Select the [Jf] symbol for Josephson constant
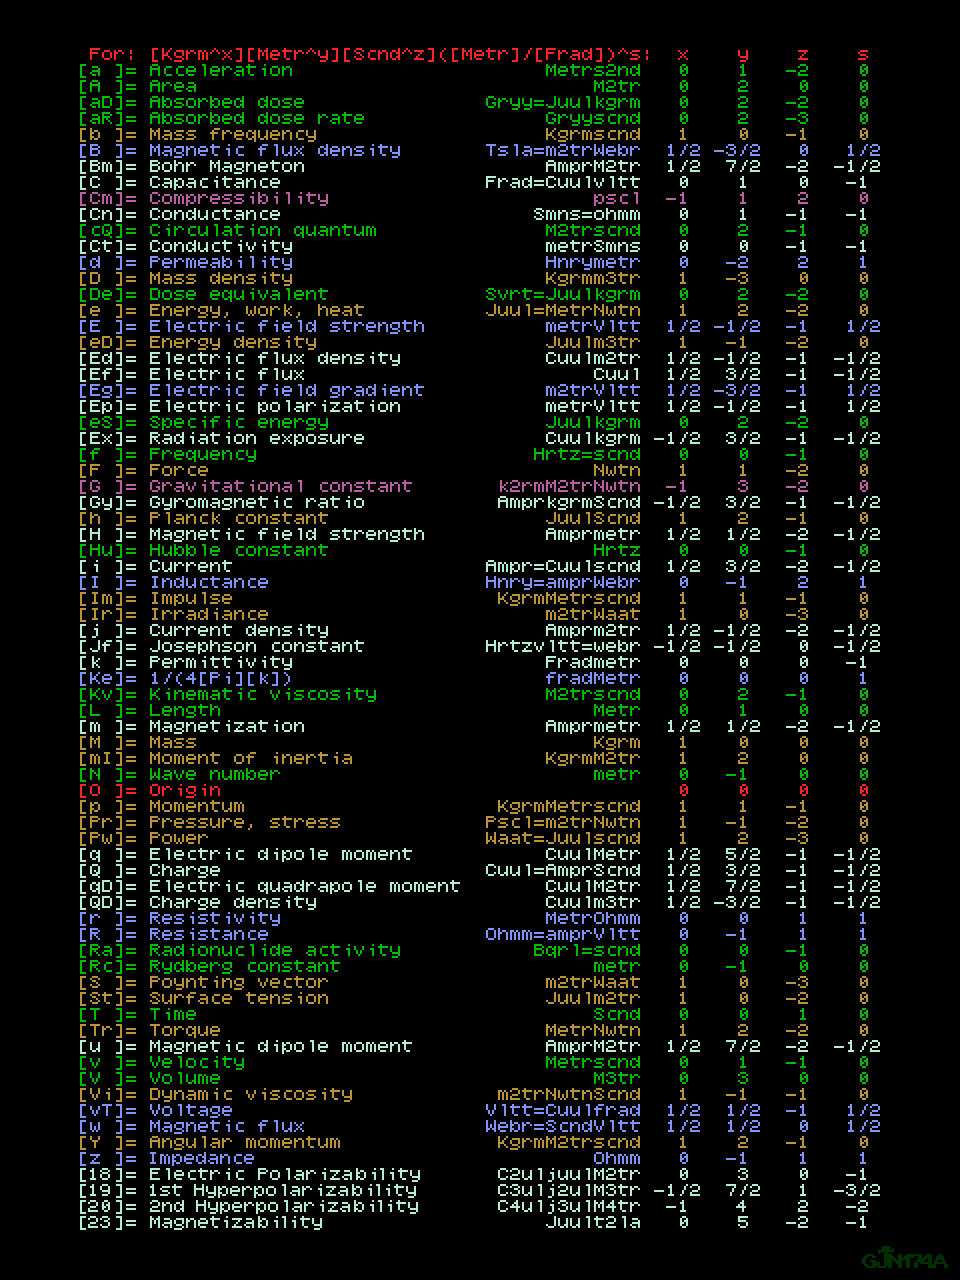Viewport: 960px width, 1280px height. (96, 646)
